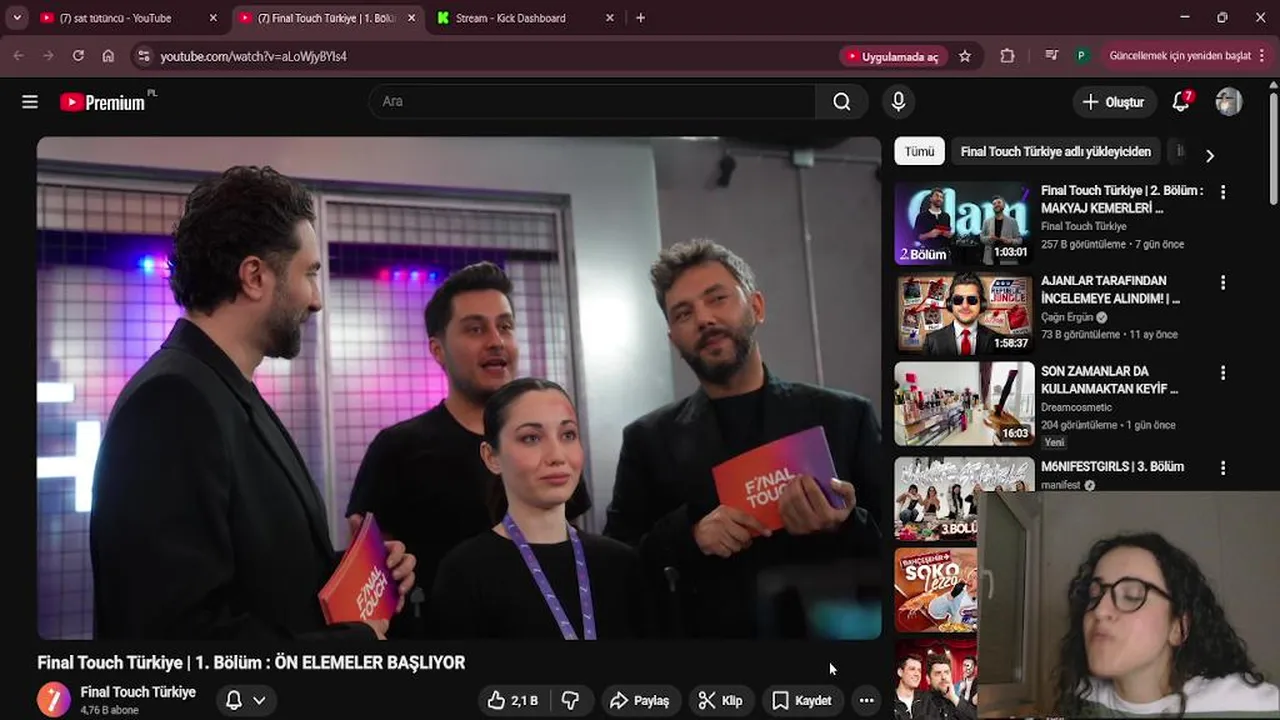Reload the page
Screen dimensions: 1280x720
coord(78,56)
